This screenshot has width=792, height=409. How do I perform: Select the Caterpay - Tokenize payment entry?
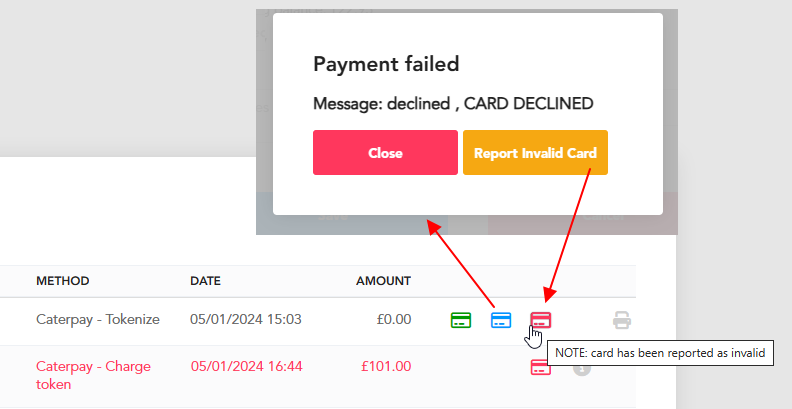click(x=98, y=319)
